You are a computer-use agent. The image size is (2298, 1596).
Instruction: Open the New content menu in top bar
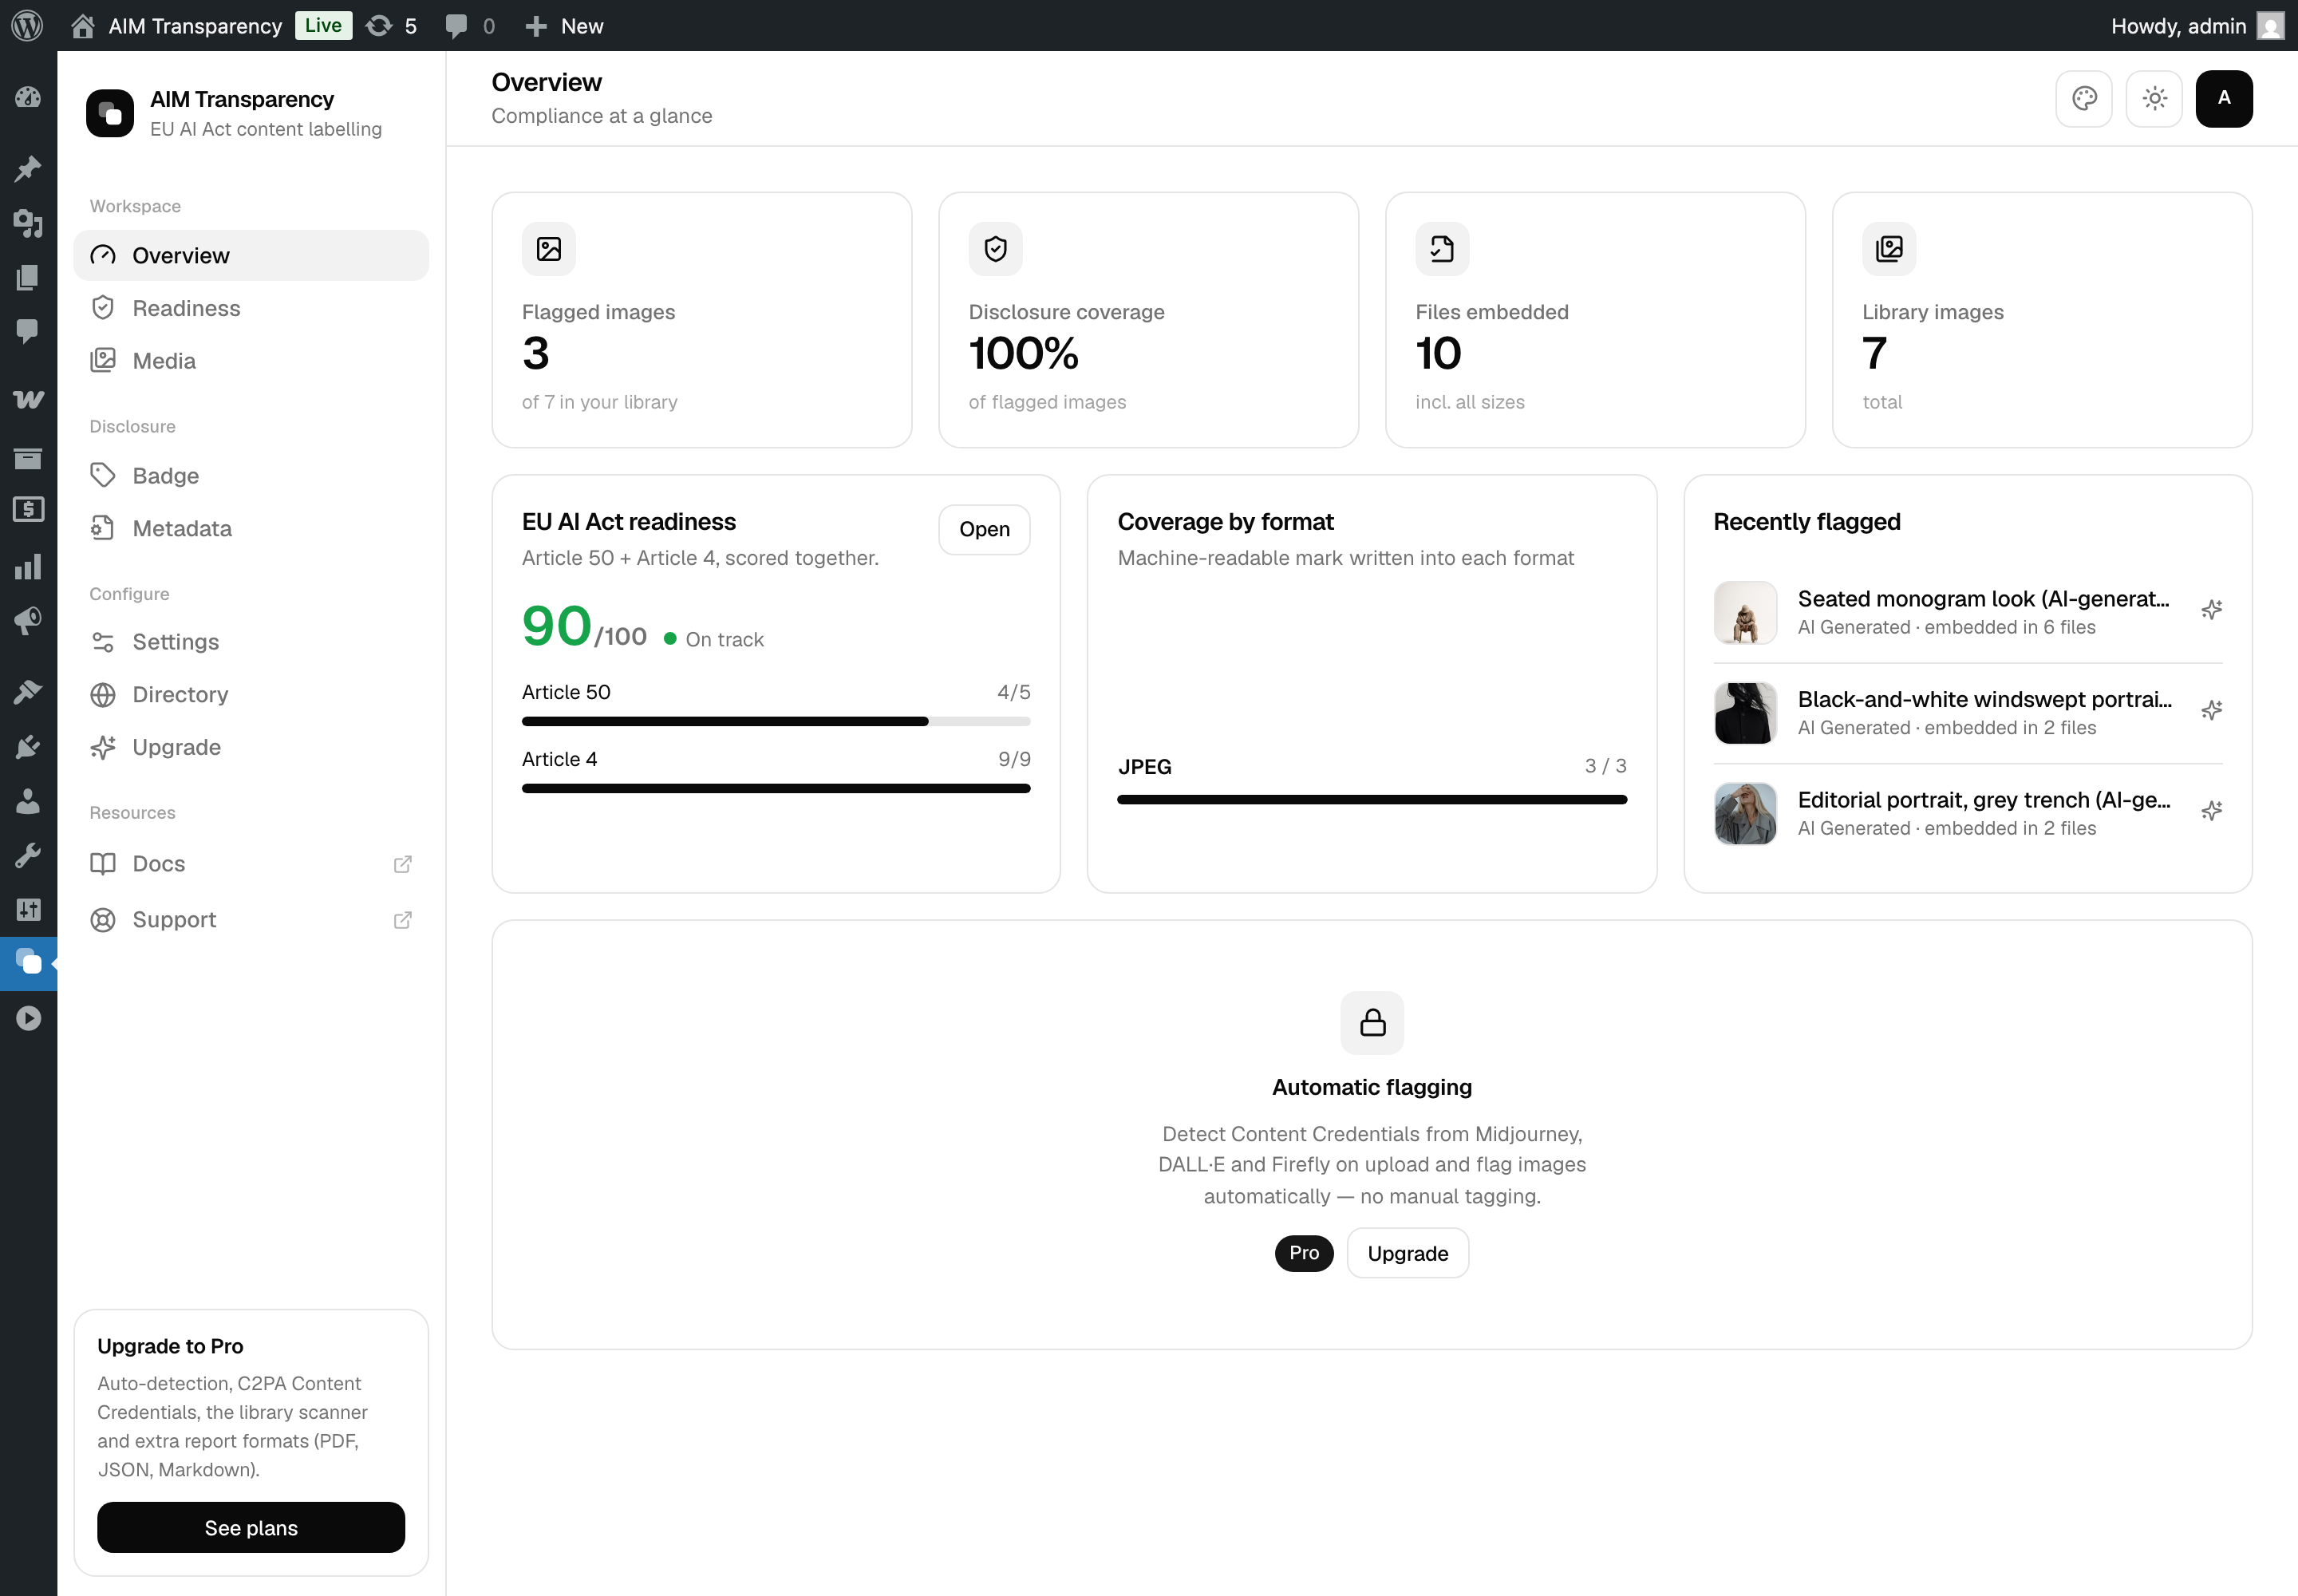[x=564, y=25]
